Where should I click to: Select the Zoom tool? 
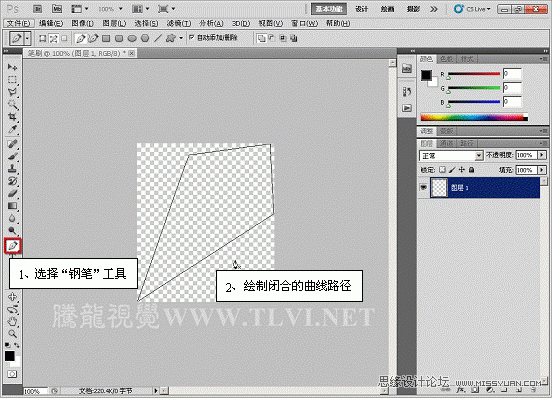point(12,334)
